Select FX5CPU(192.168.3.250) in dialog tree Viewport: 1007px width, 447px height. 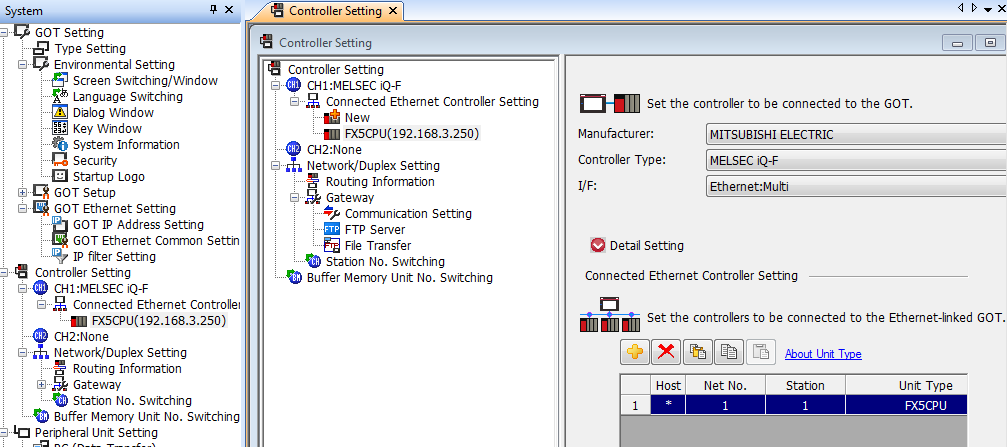pos(412,134)
